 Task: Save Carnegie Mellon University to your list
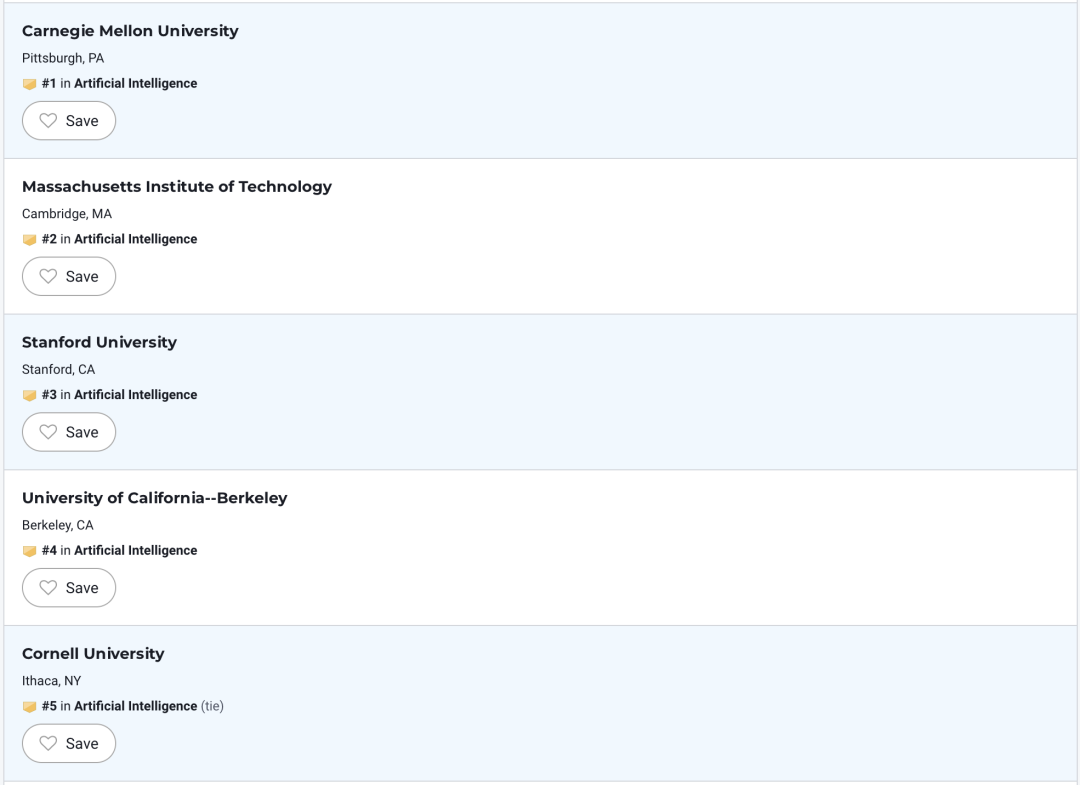(x=69, y=121)
